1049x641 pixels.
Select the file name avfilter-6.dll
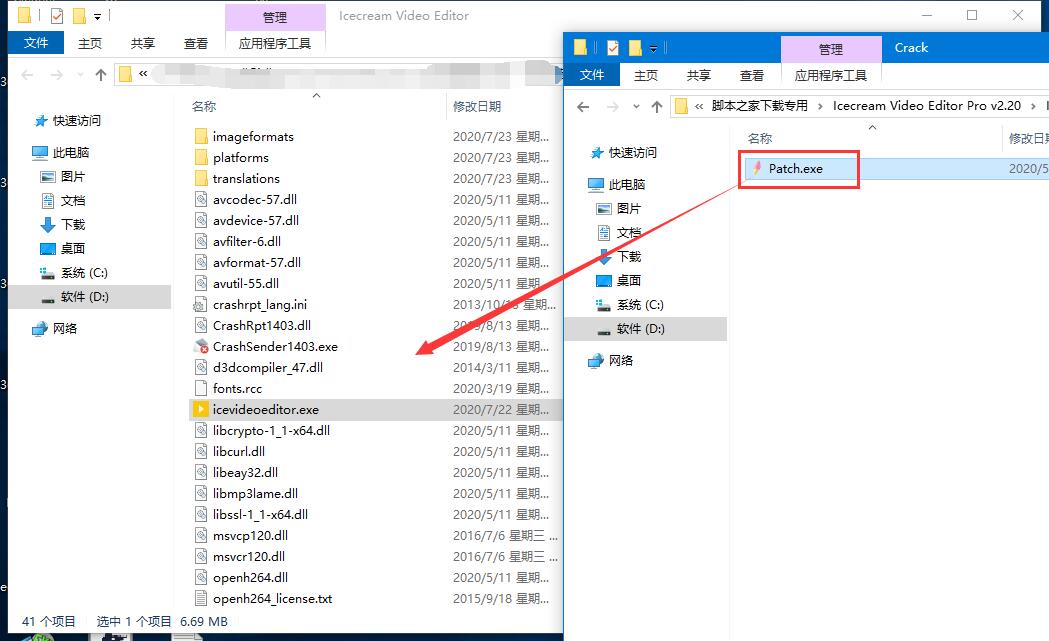[247, 242]
